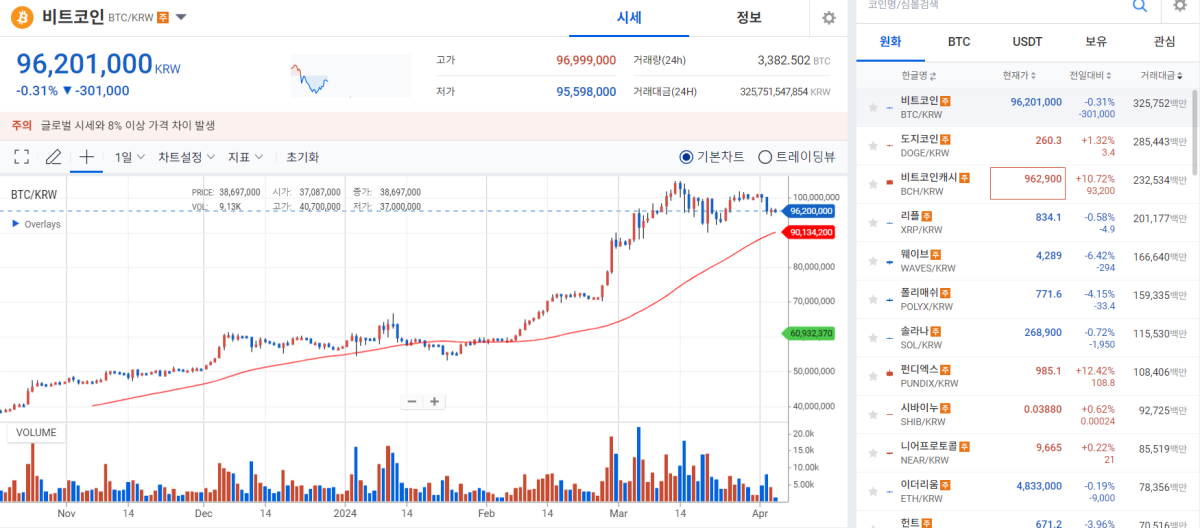Viewport: 1200px width, 528px height.
Task: Open chart settings gear next to 정보 tab
Action: click(x=828, y=18)
